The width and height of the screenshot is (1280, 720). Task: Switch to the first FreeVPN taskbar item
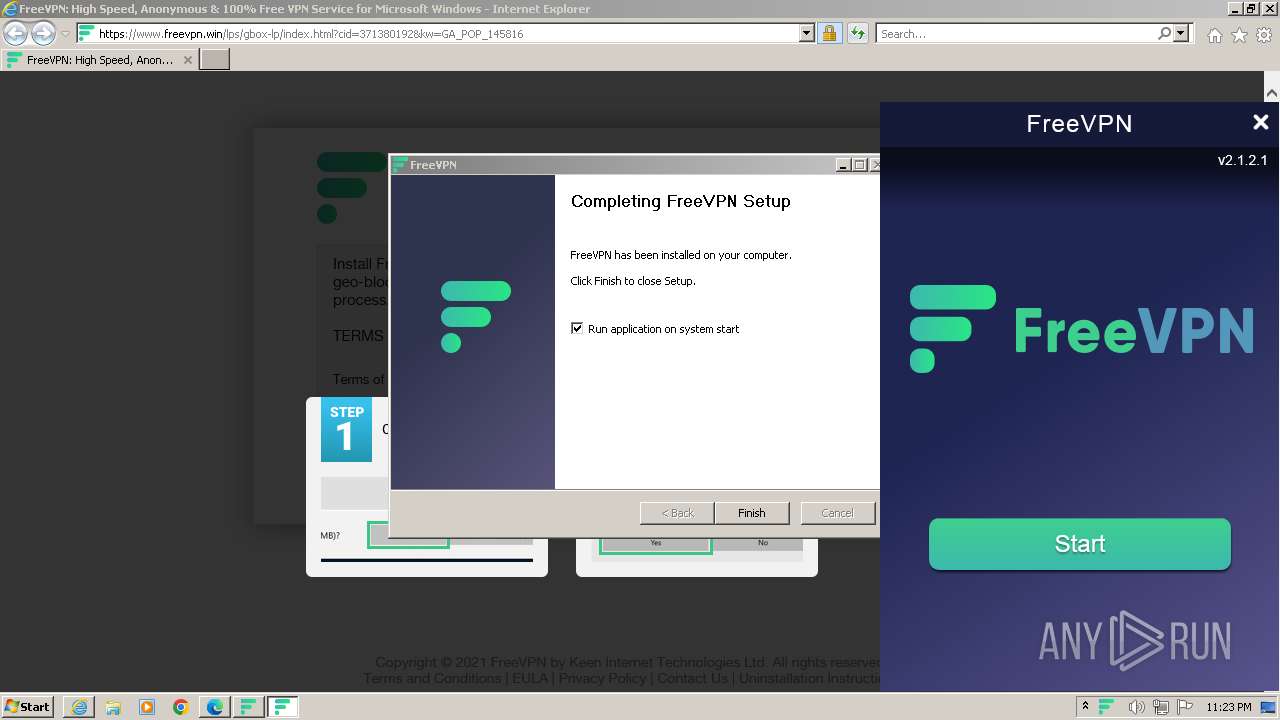(x=248, y=707)
